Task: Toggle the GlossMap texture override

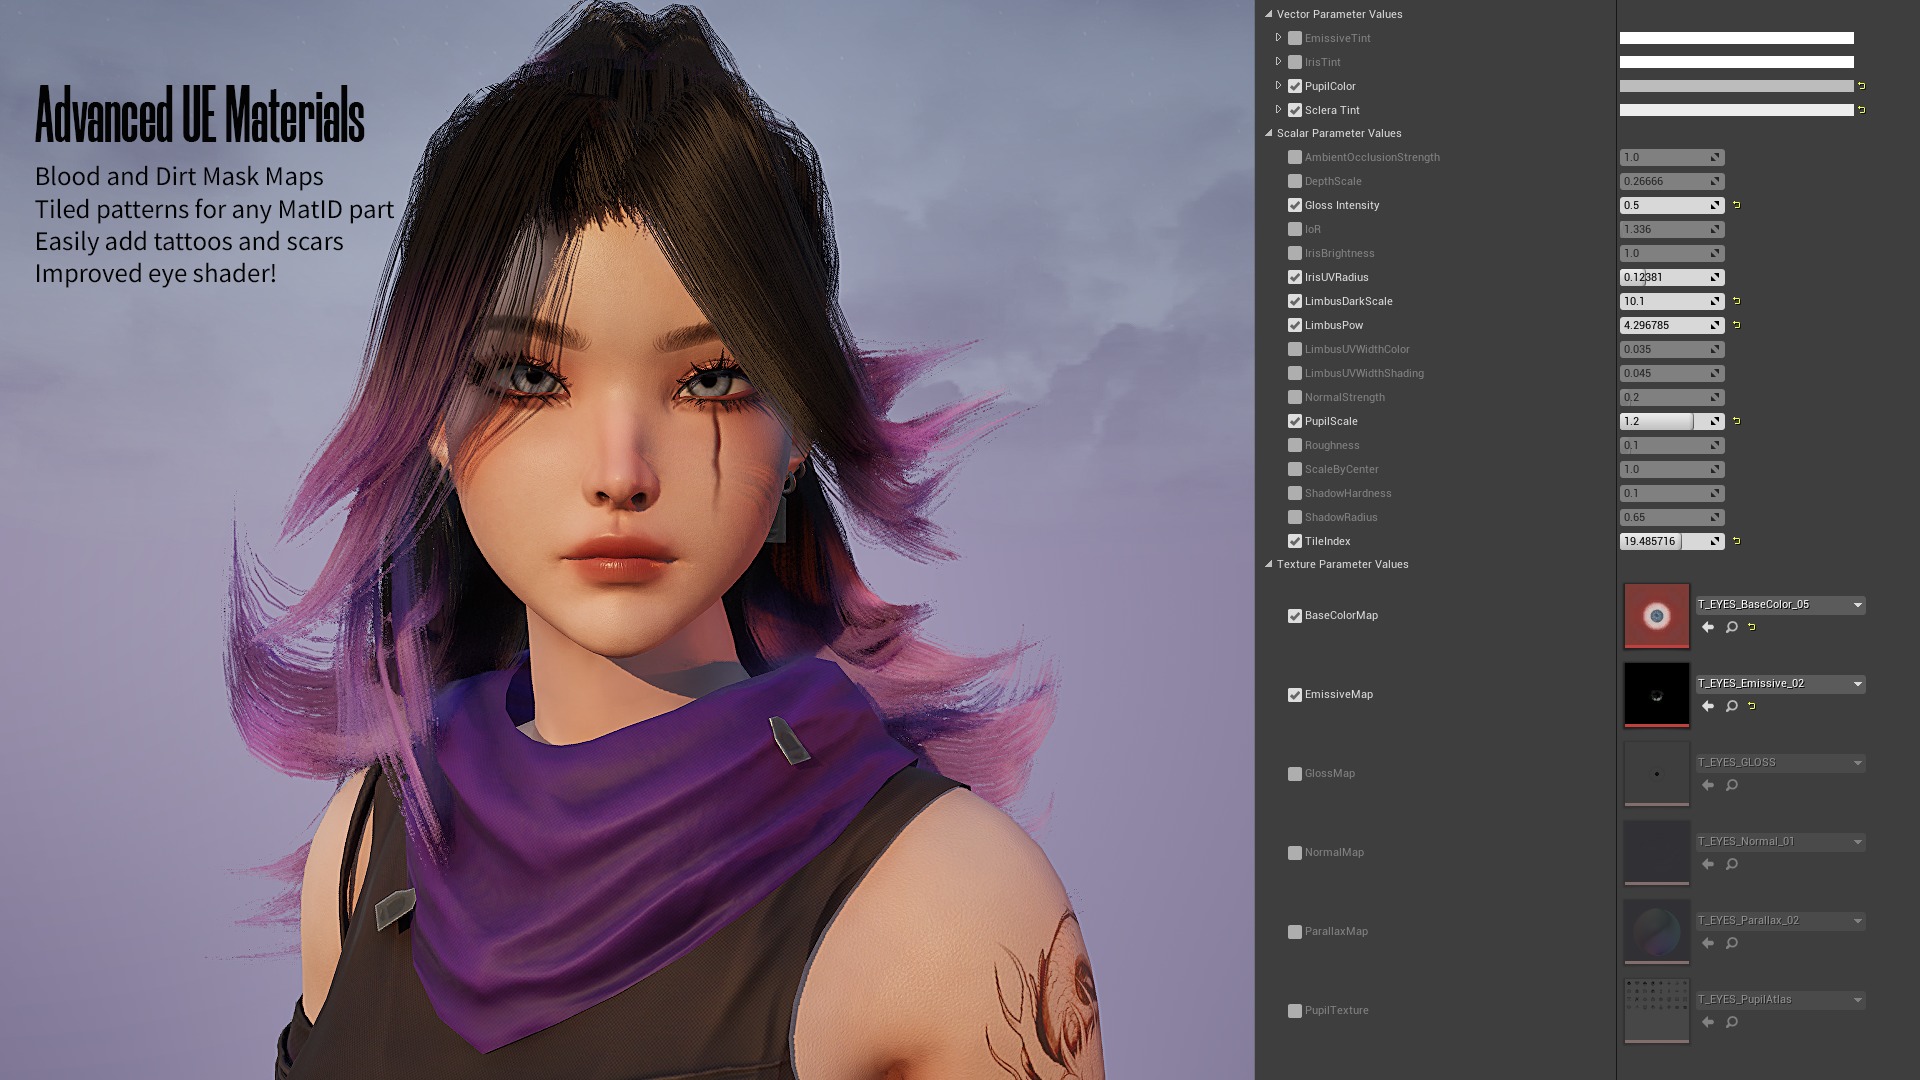Action: point(1295,774)
